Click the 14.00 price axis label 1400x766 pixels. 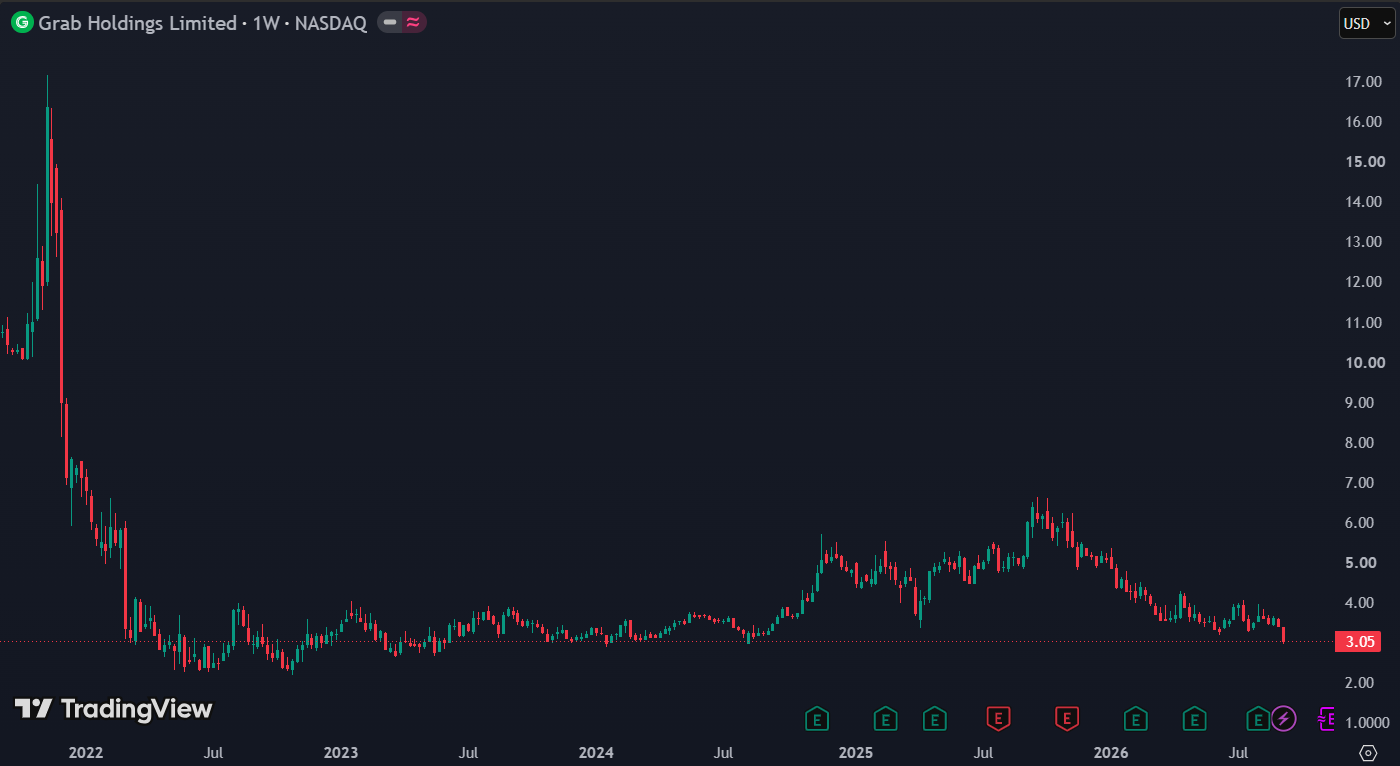pos(1365,202)
